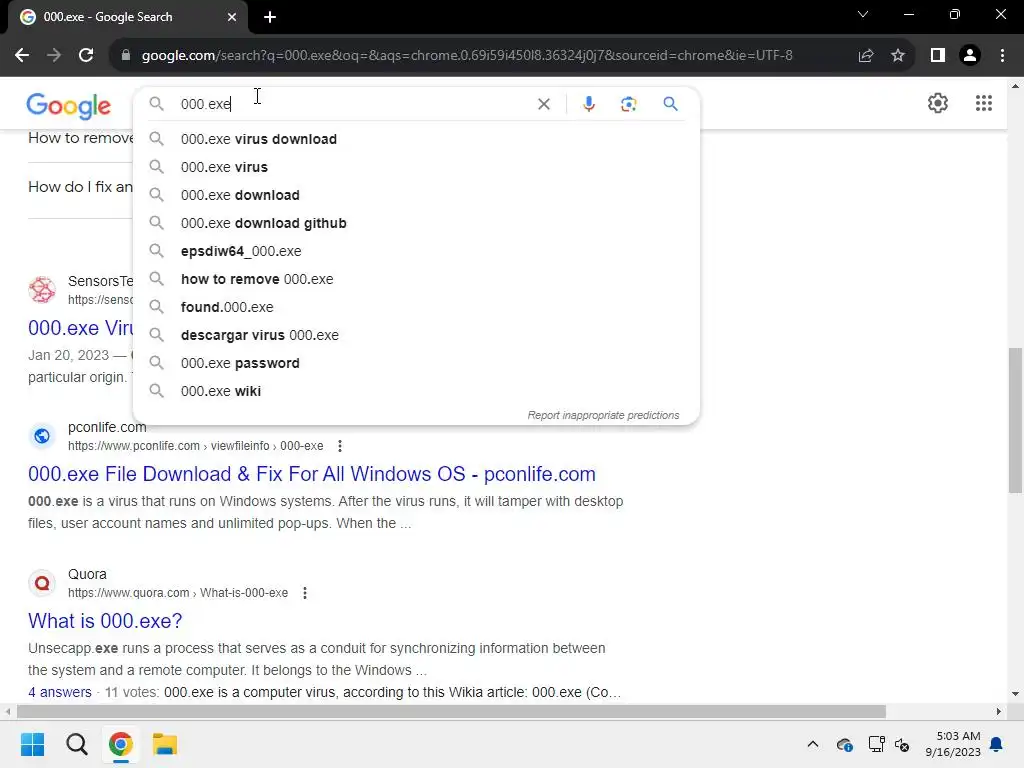
Task: Click the pconlife.com breadcrumb URL
Action: point(195,446)
